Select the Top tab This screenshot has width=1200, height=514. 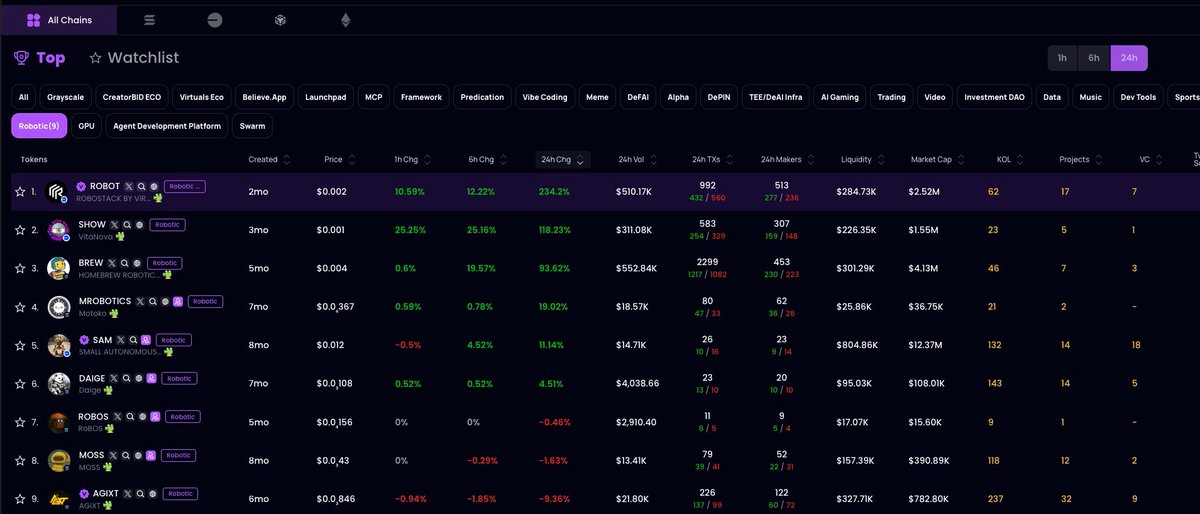[x=39, y=58]
